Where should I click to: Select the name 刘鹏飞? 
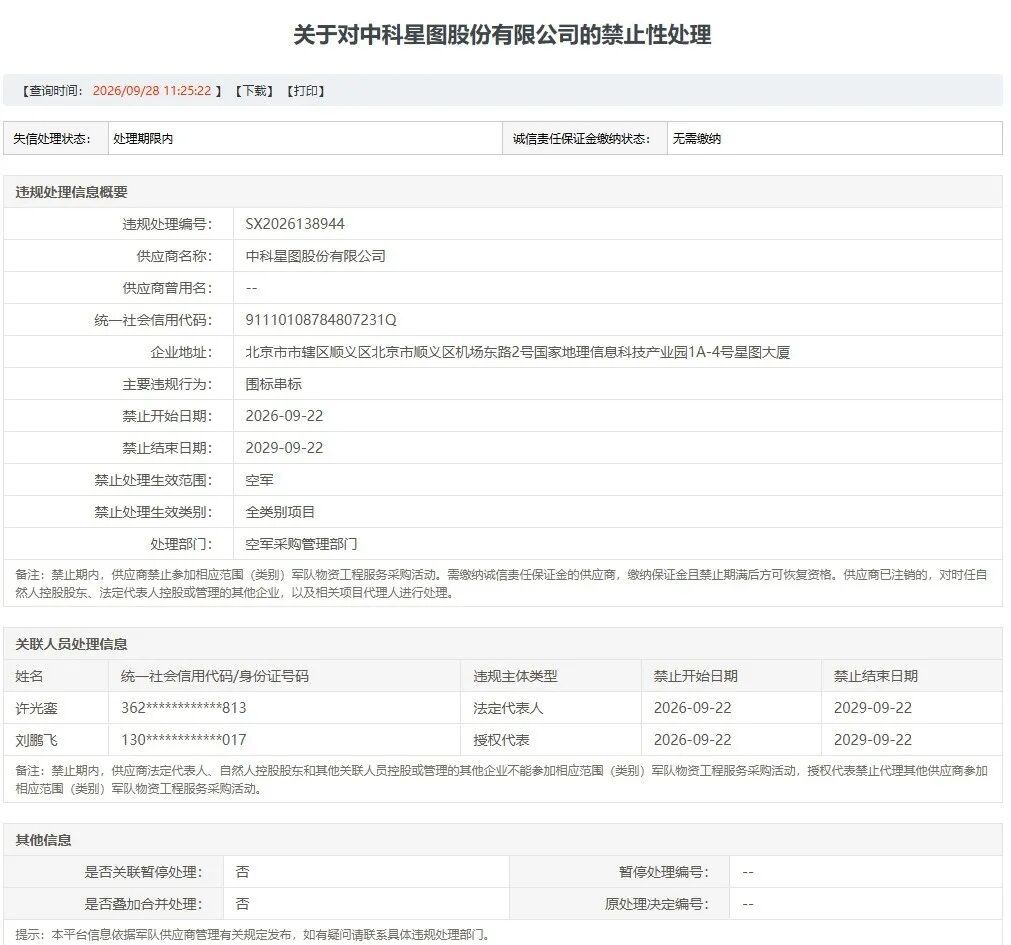click(x=36, y=740)
